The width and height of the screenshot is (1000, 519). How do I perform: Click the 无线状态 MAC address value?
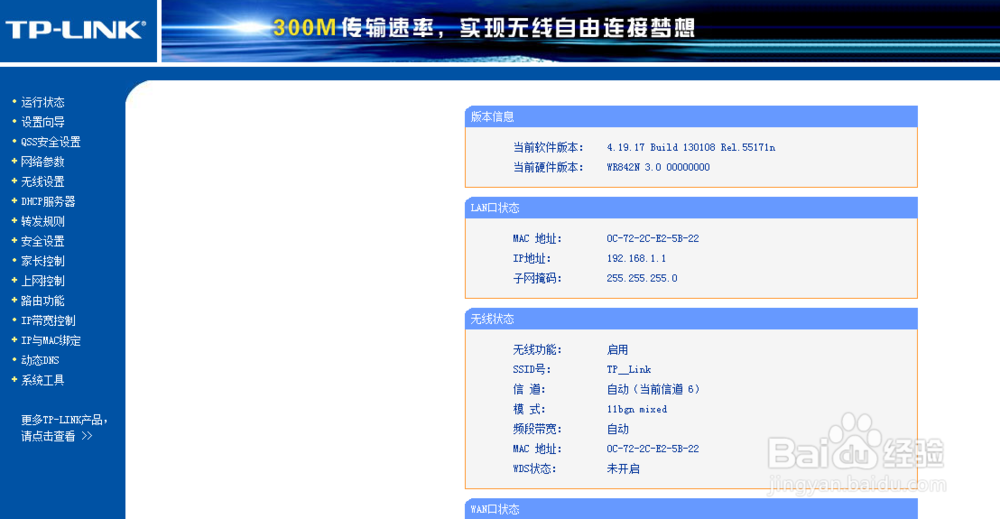coord(652,449)
